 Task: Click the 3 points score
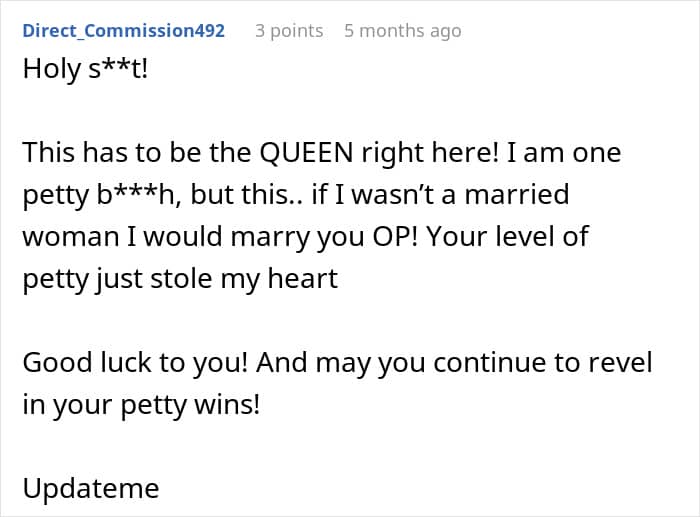pyautogui.click(x=288, y=31)
